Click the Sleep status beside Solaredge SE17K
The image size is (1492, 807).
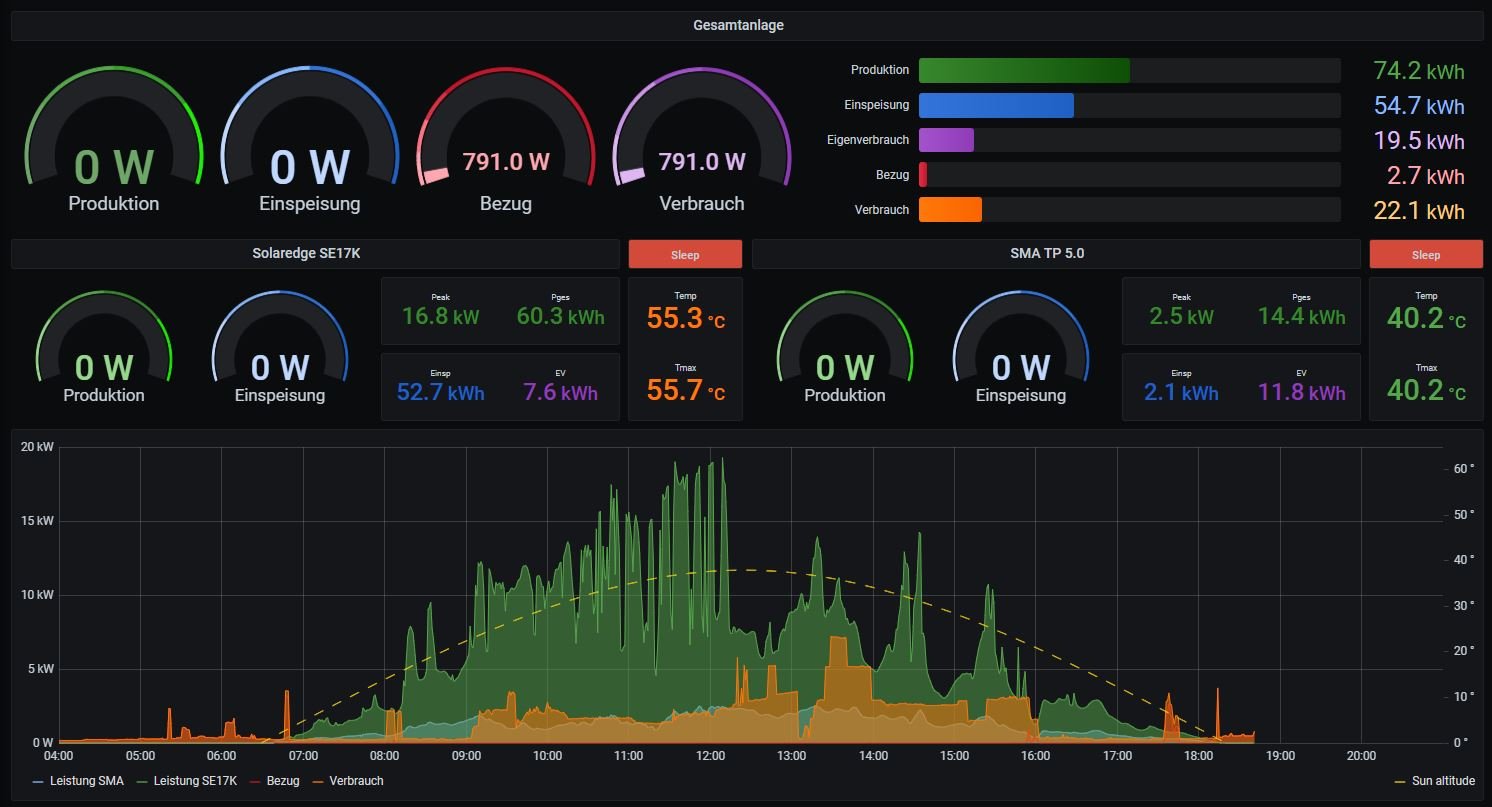[685, 254]
